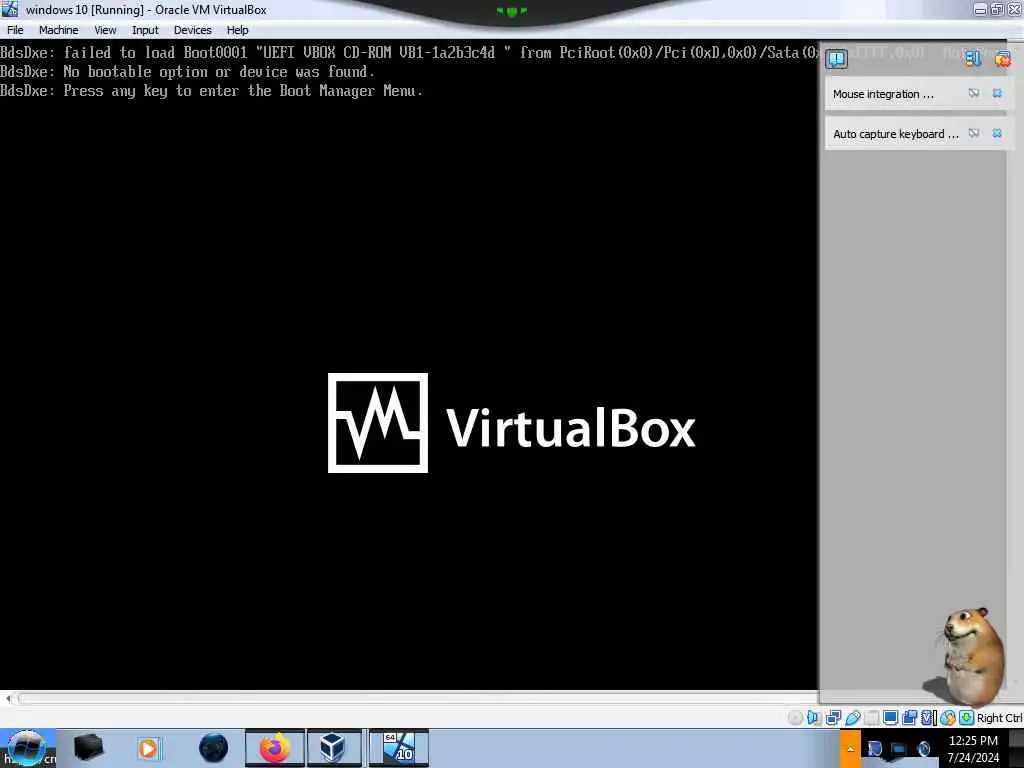This screenshot has height=768, width=1024.
Task: Switch to VirtualBox Manager in the taskbar
Action: [333, 748]
